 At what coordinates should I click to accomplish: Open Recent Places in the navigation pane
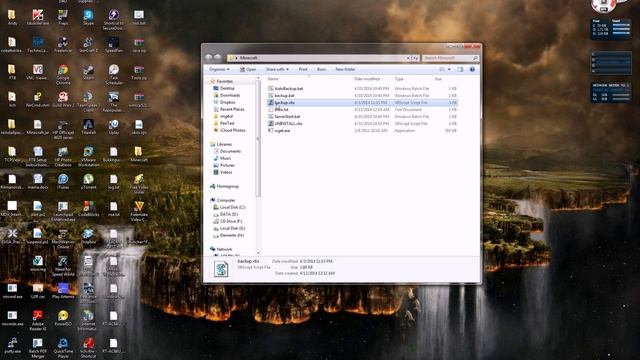click(x=232, y=109)
